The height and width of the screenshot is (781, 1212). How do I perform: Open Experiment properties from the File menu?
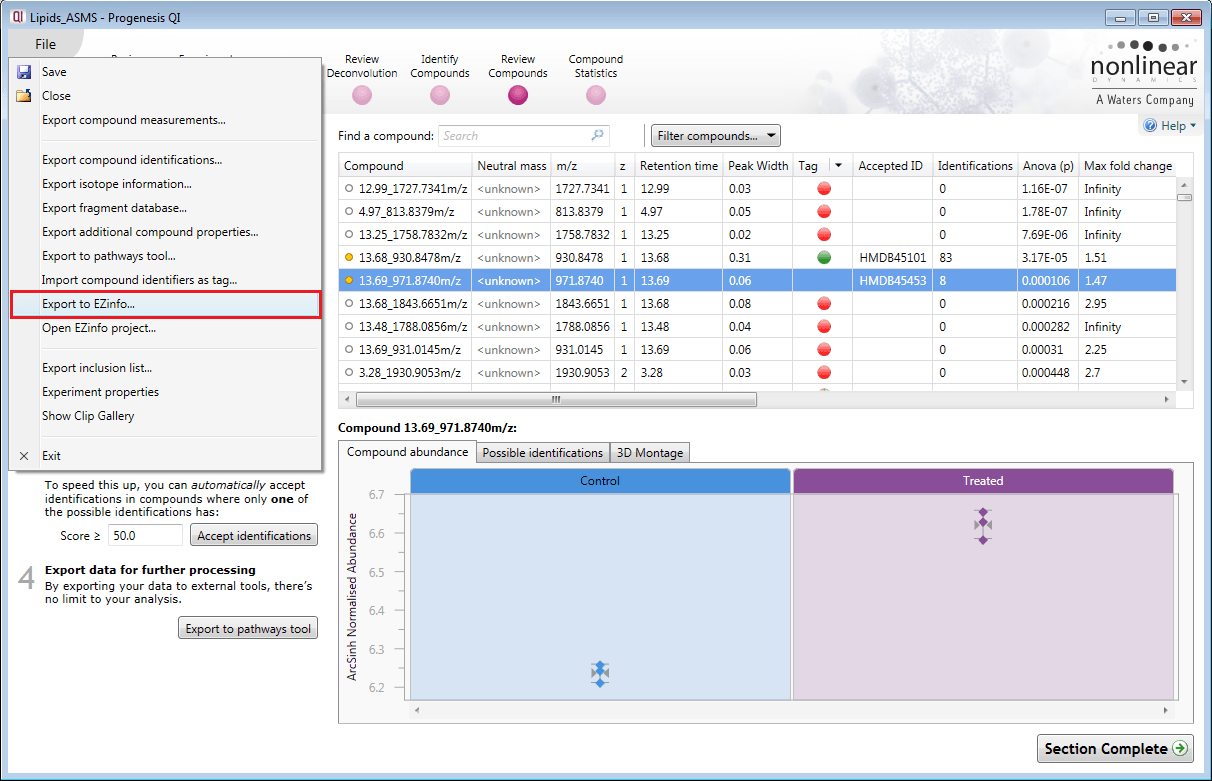(x=100, y=392)
